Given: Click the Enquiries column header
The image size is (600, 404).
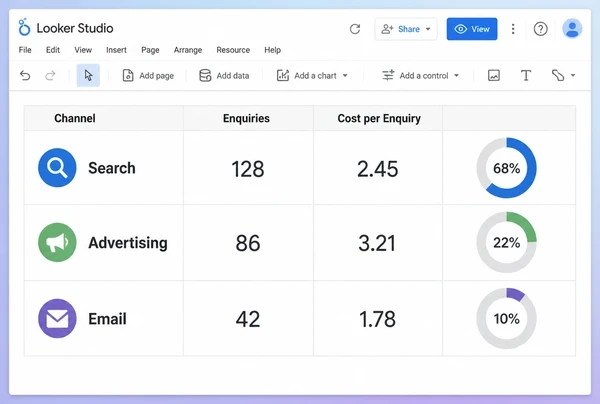Looking at the screenshot, I should (246, 119).
